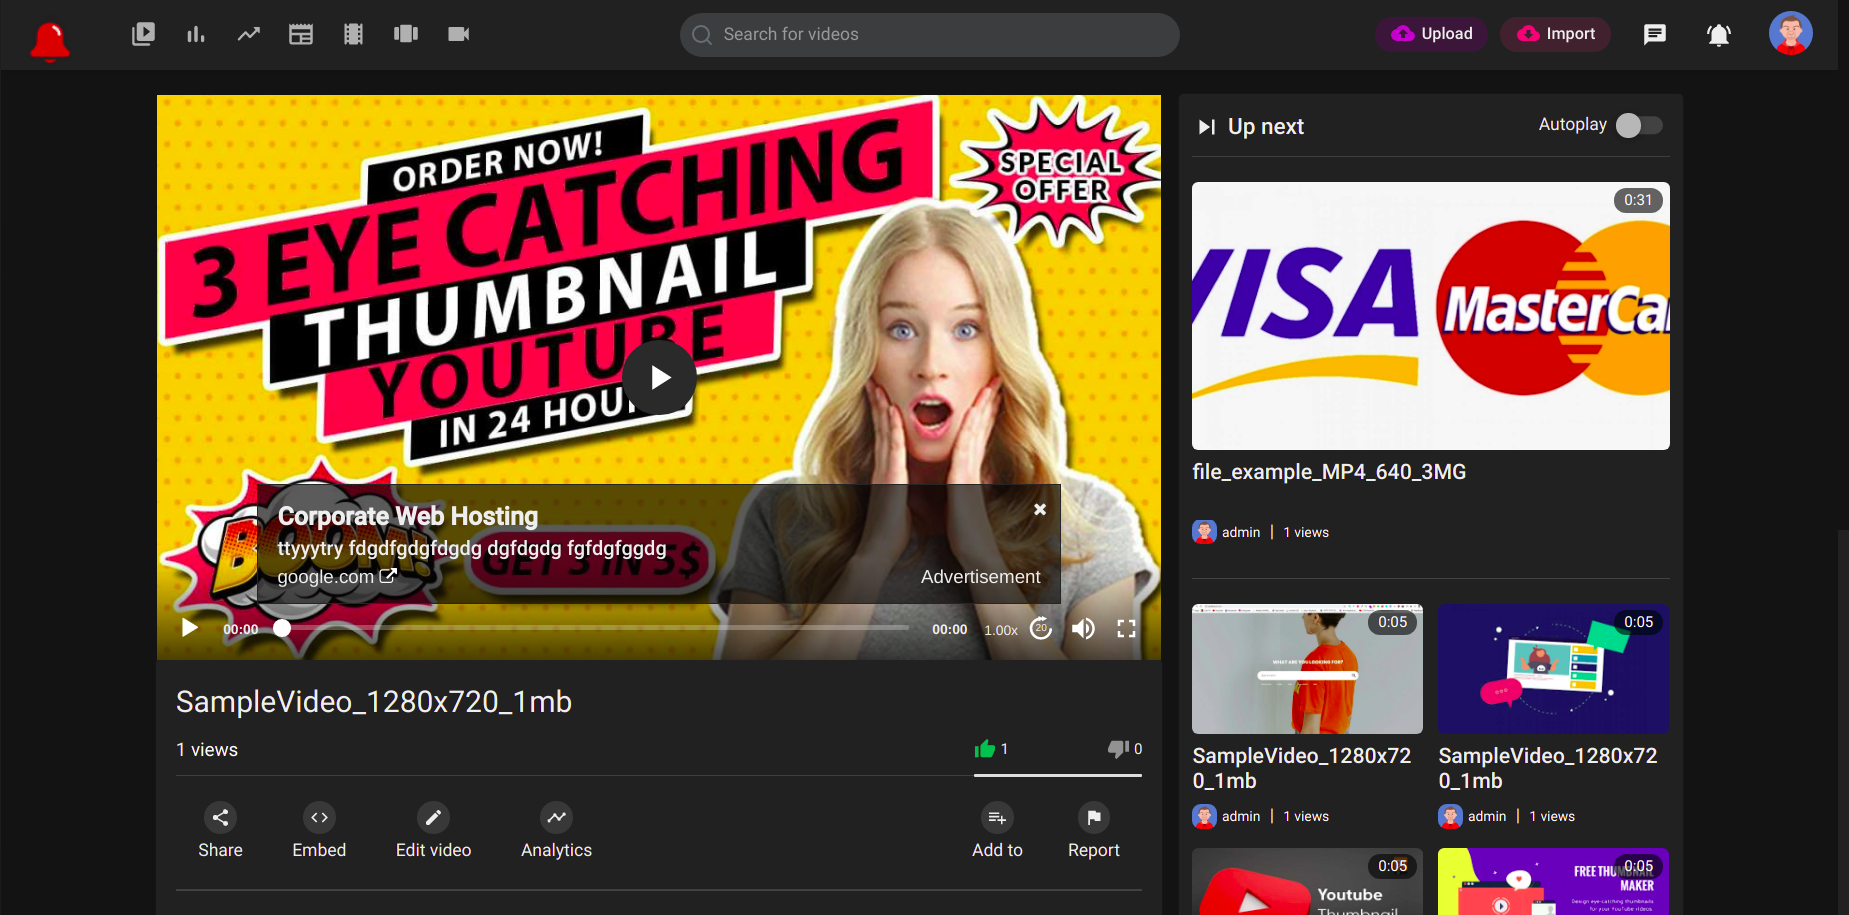Play the video from the control bar
1849x915 pixels.
[190, 628]
